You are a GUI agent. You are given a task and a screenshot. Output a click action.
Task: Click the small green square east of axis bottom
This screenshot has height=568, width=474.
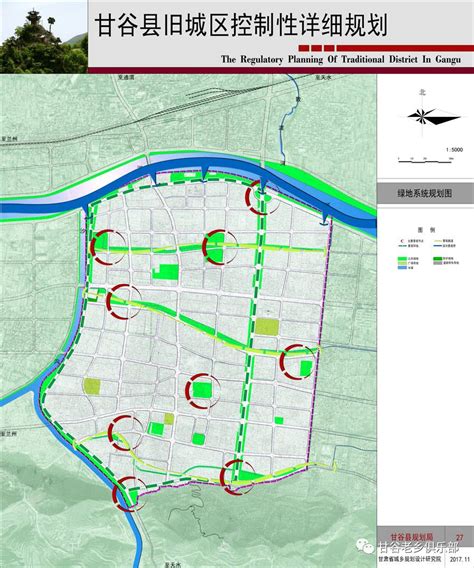tap(279, 420)
